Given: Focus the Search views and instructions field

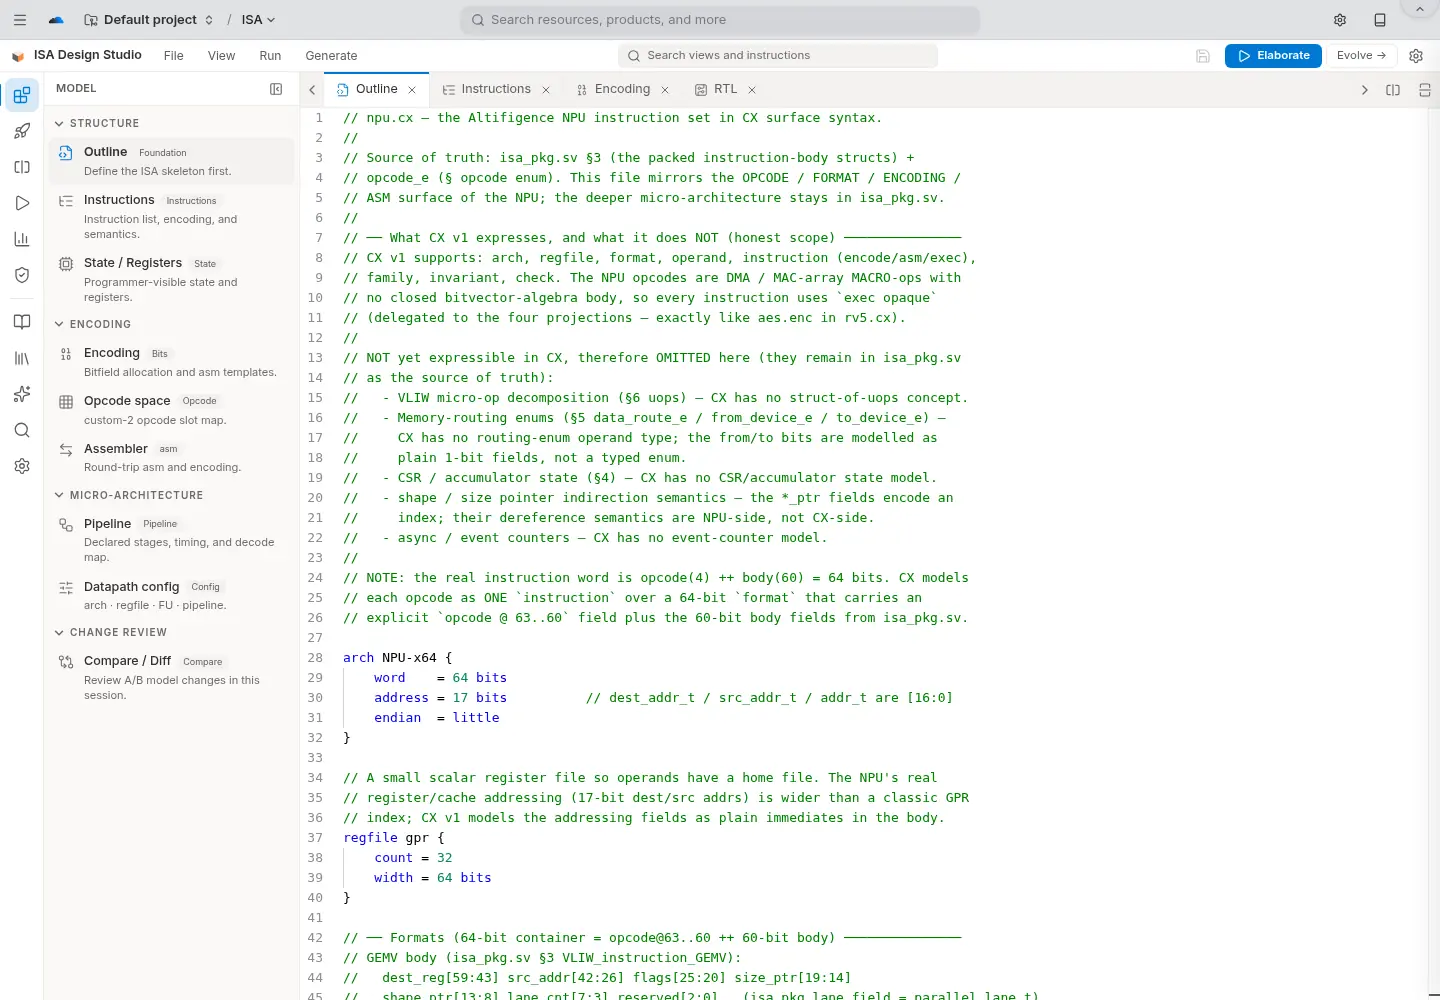Looking at the screenshot, I should point(778,56).
